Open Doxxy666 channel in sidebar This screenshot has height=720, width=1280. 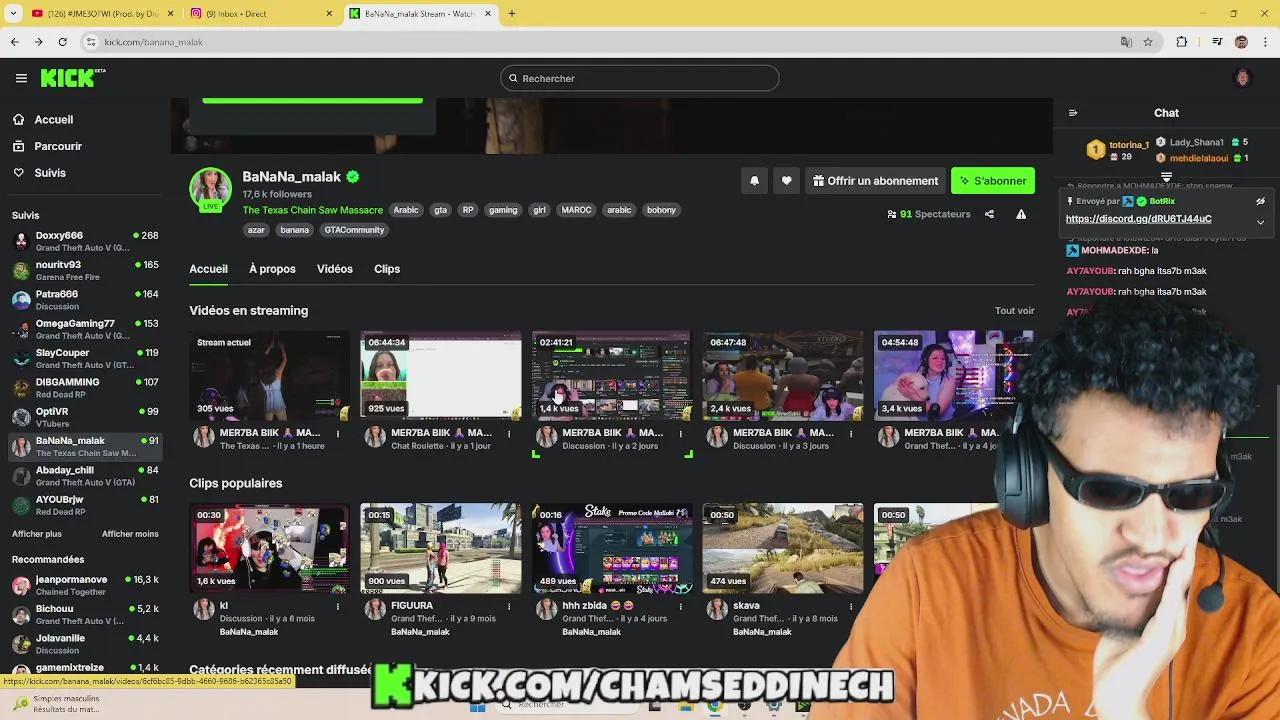(85, 241)
